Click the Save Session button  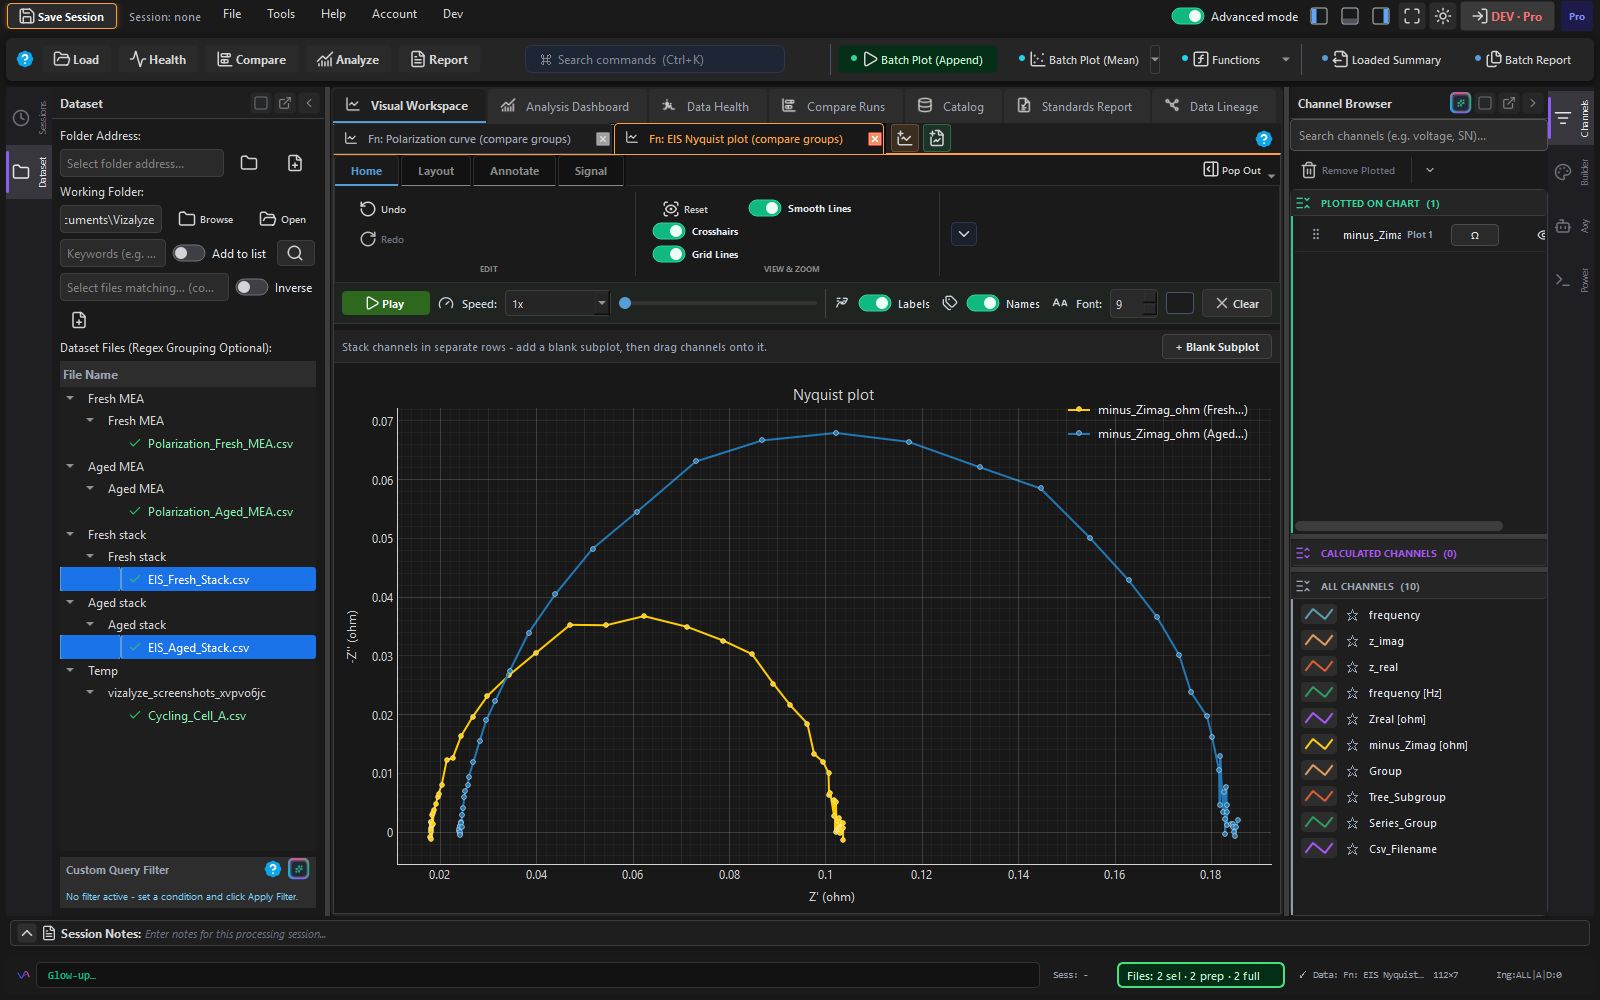[62, 16]
